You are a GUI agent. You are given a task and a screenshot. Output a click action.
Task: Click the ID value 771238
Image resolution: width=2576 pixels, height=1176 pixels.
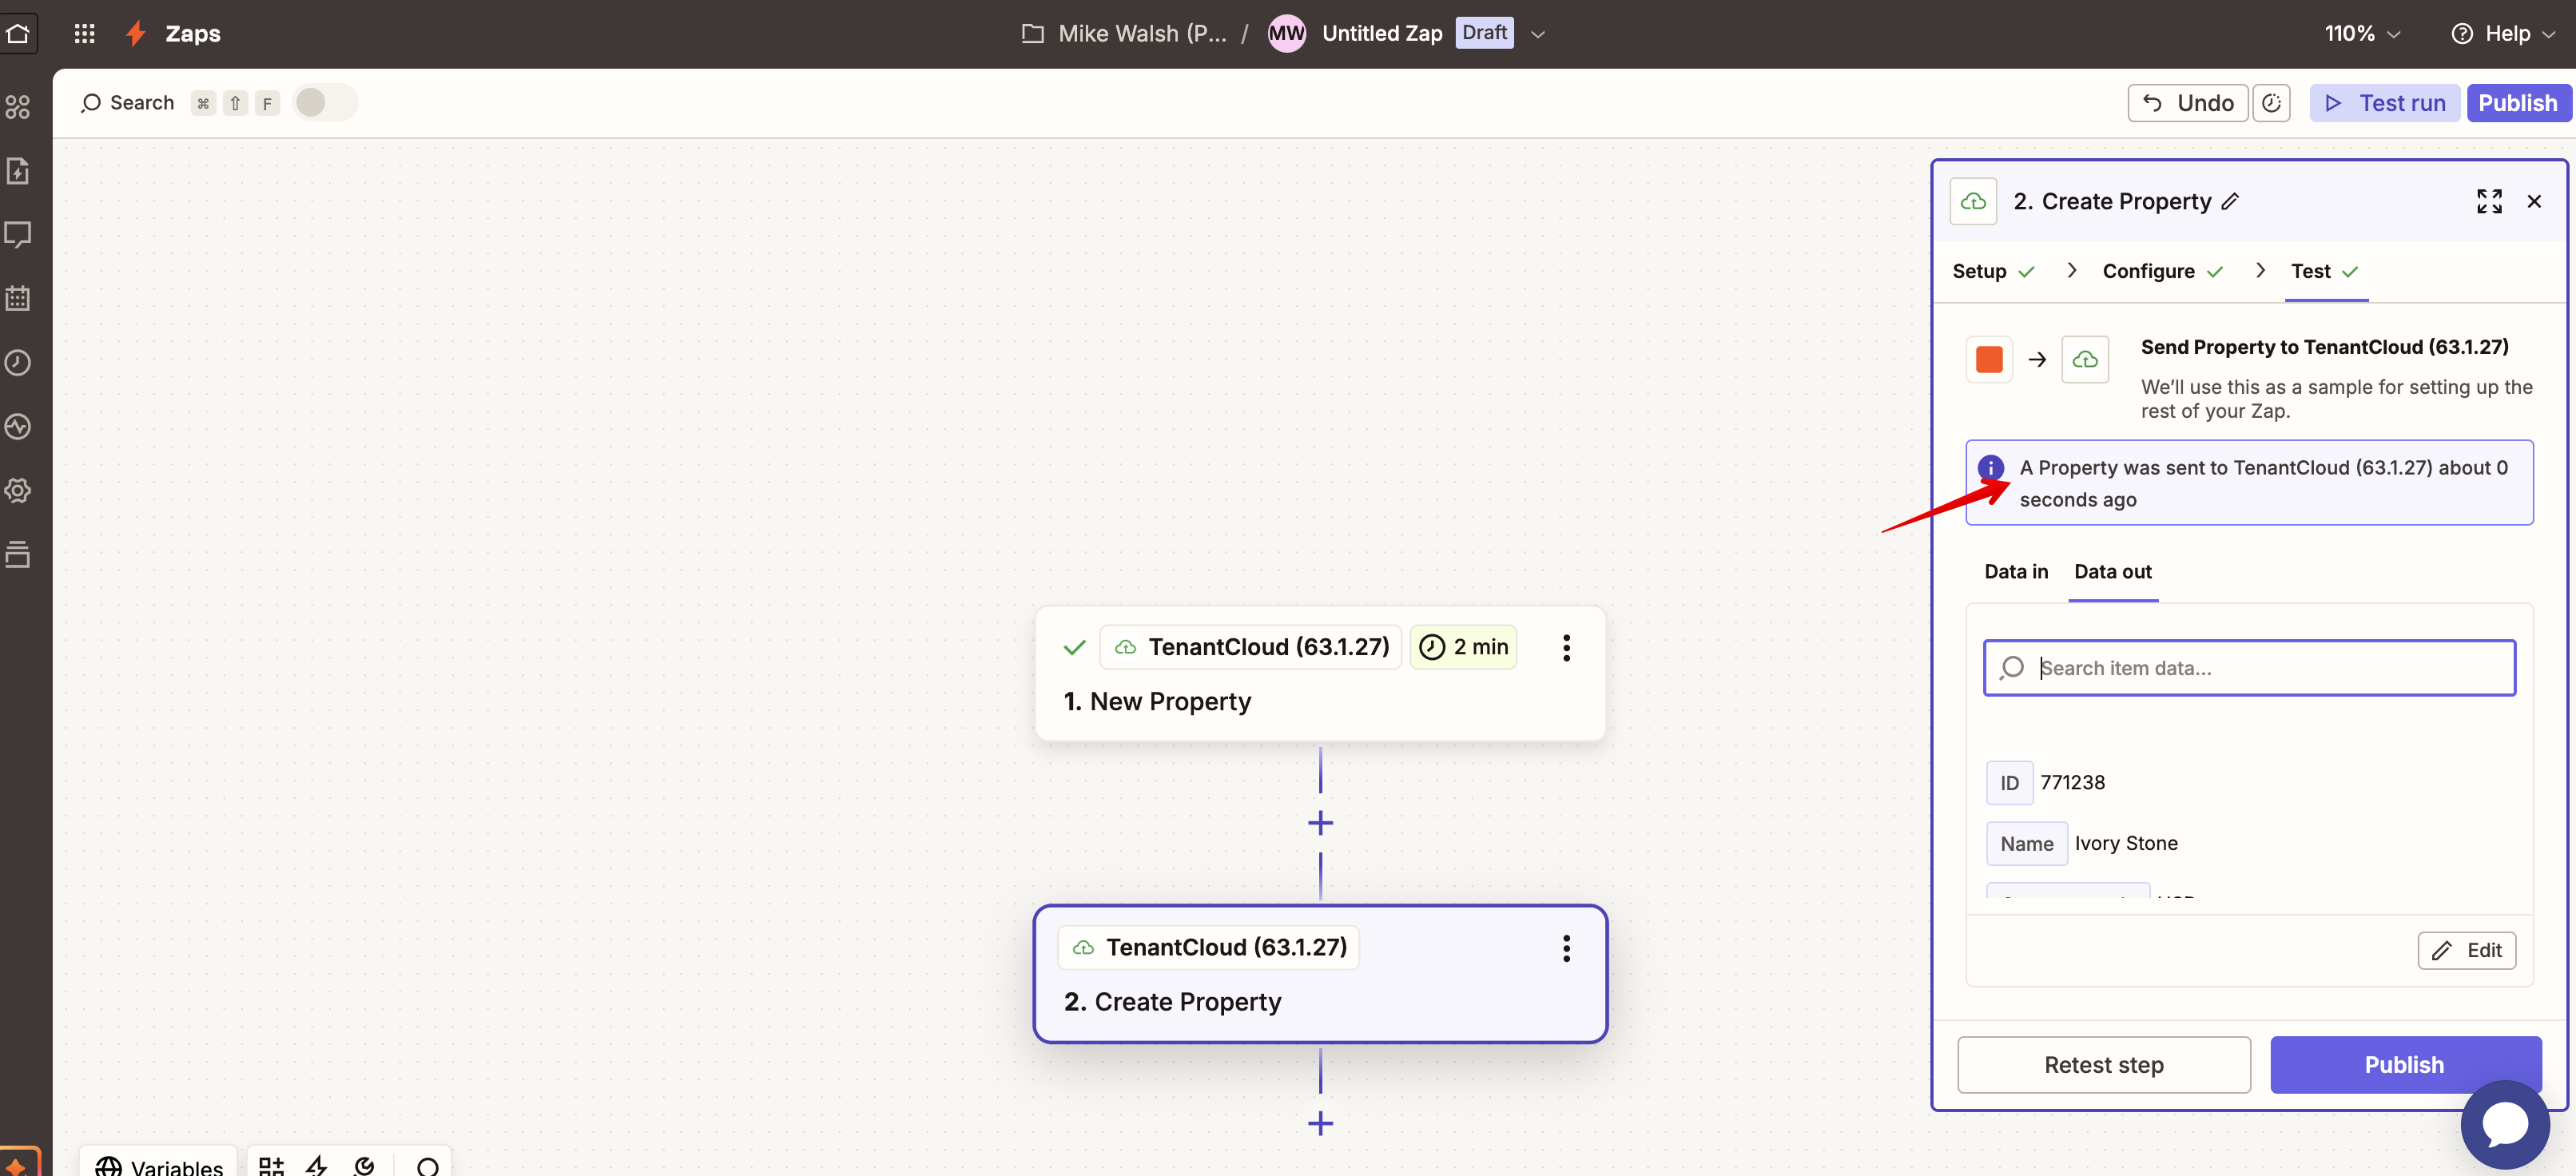coord(2072,782)
